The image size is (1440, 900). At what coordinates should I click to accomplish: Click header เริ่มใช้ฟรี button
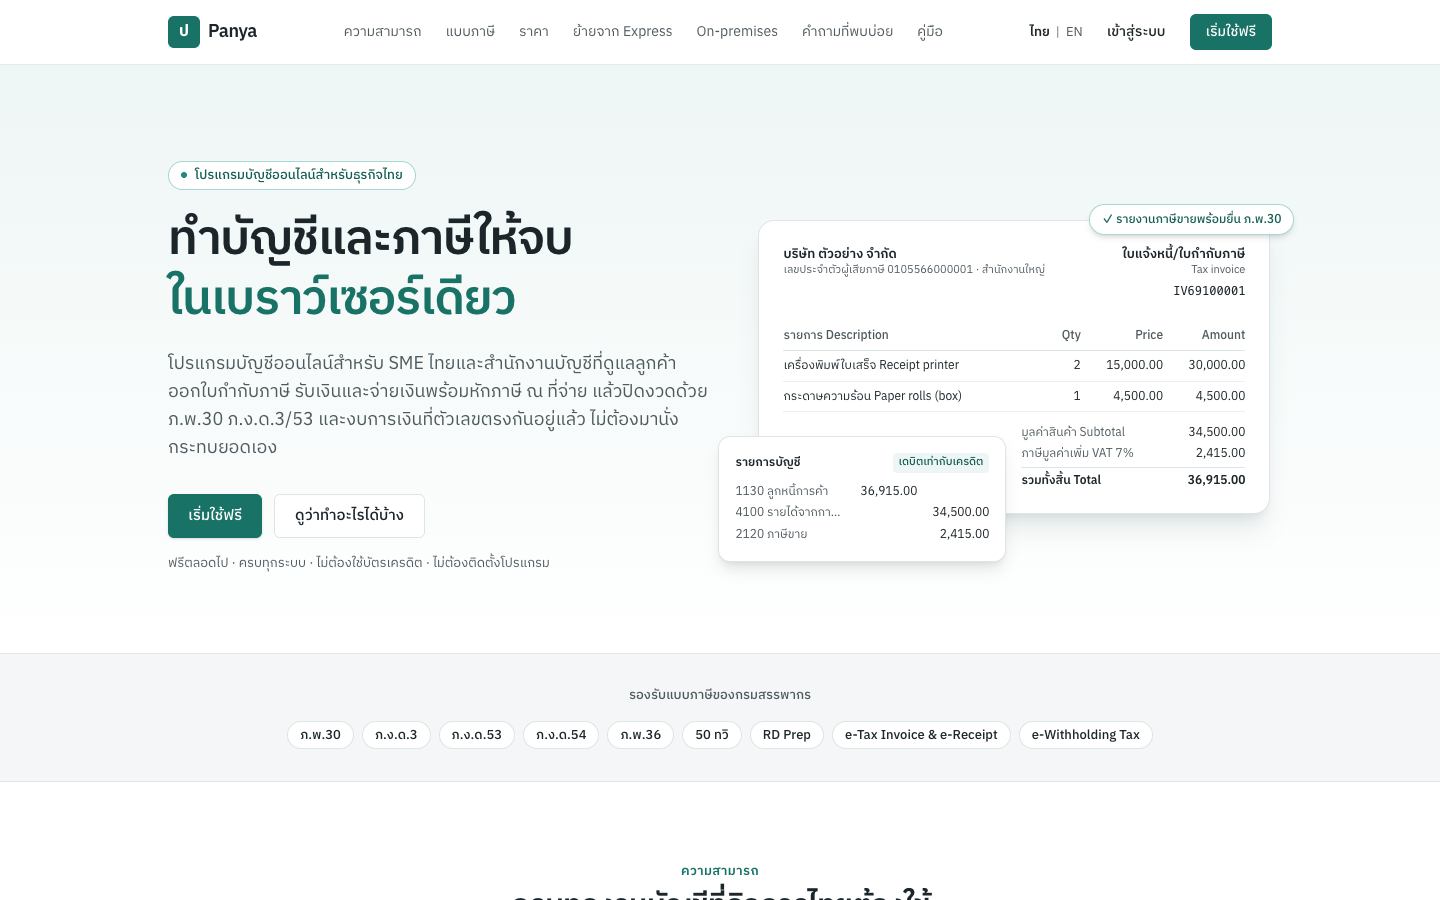coord(1231,32)
